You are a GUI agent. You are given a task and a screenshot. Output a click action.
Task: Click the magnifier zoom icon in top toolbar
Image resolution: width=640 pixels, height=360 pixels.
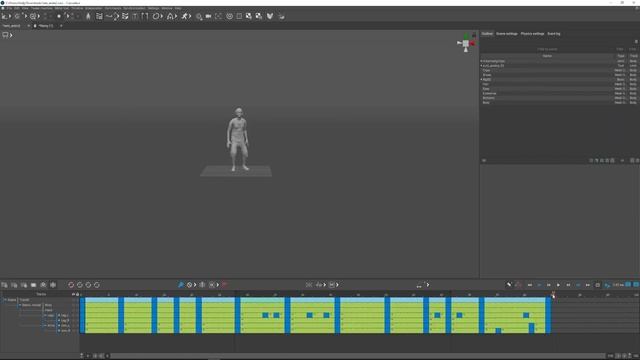(199, 16)
